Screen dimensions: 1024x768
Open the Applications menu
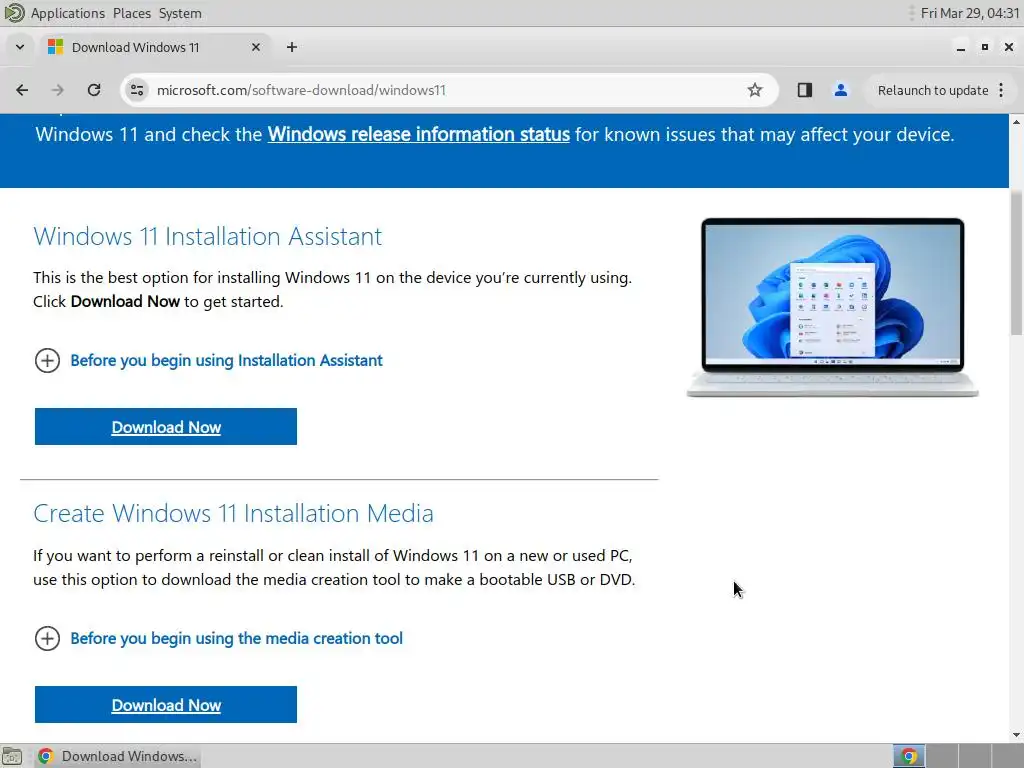tap(67, 13)
